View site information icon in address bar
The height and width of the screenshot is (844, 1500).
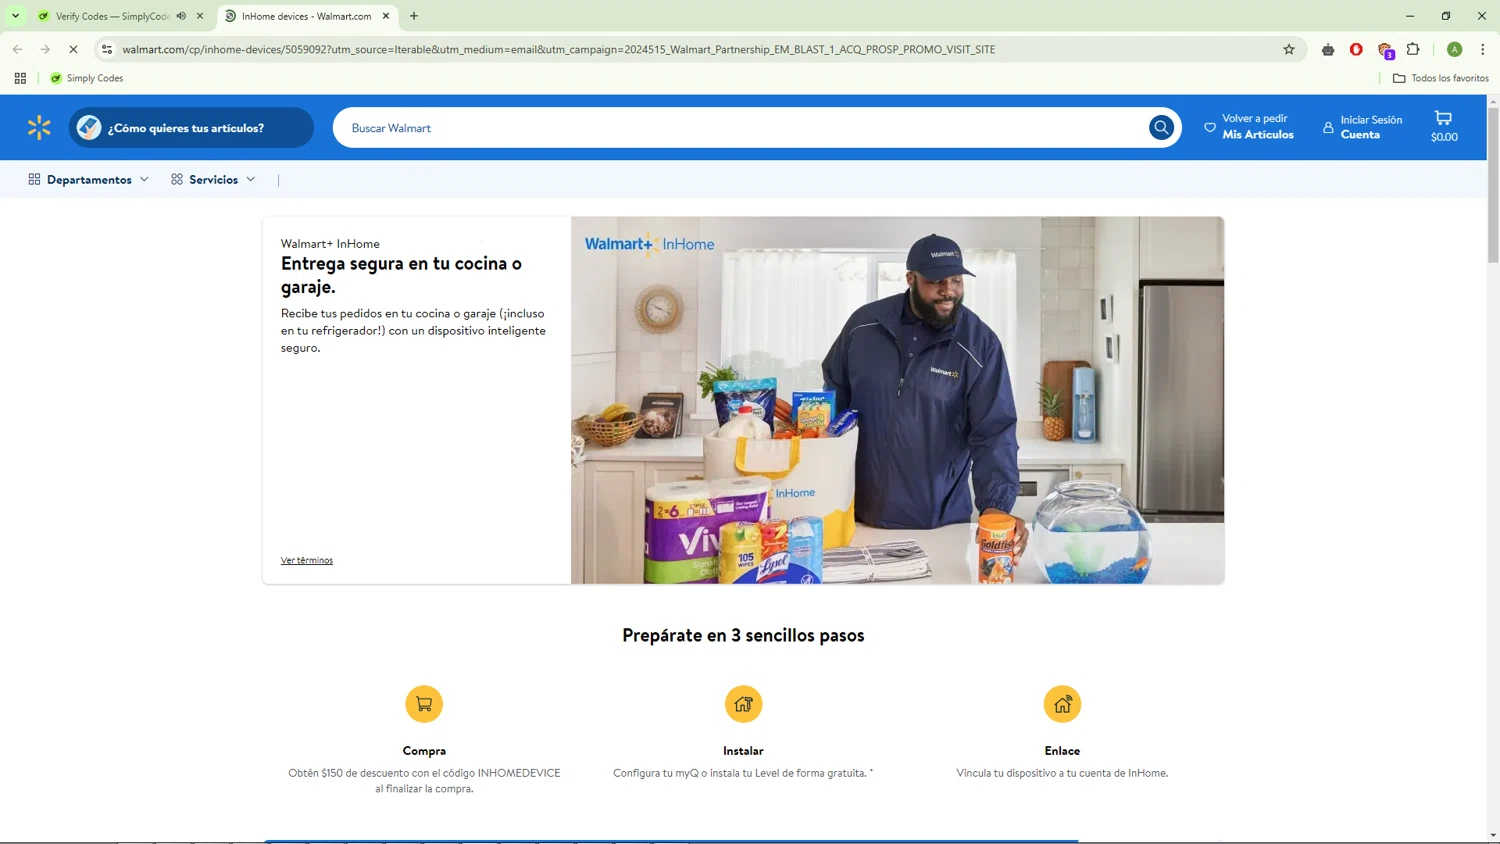pos(107,49)
